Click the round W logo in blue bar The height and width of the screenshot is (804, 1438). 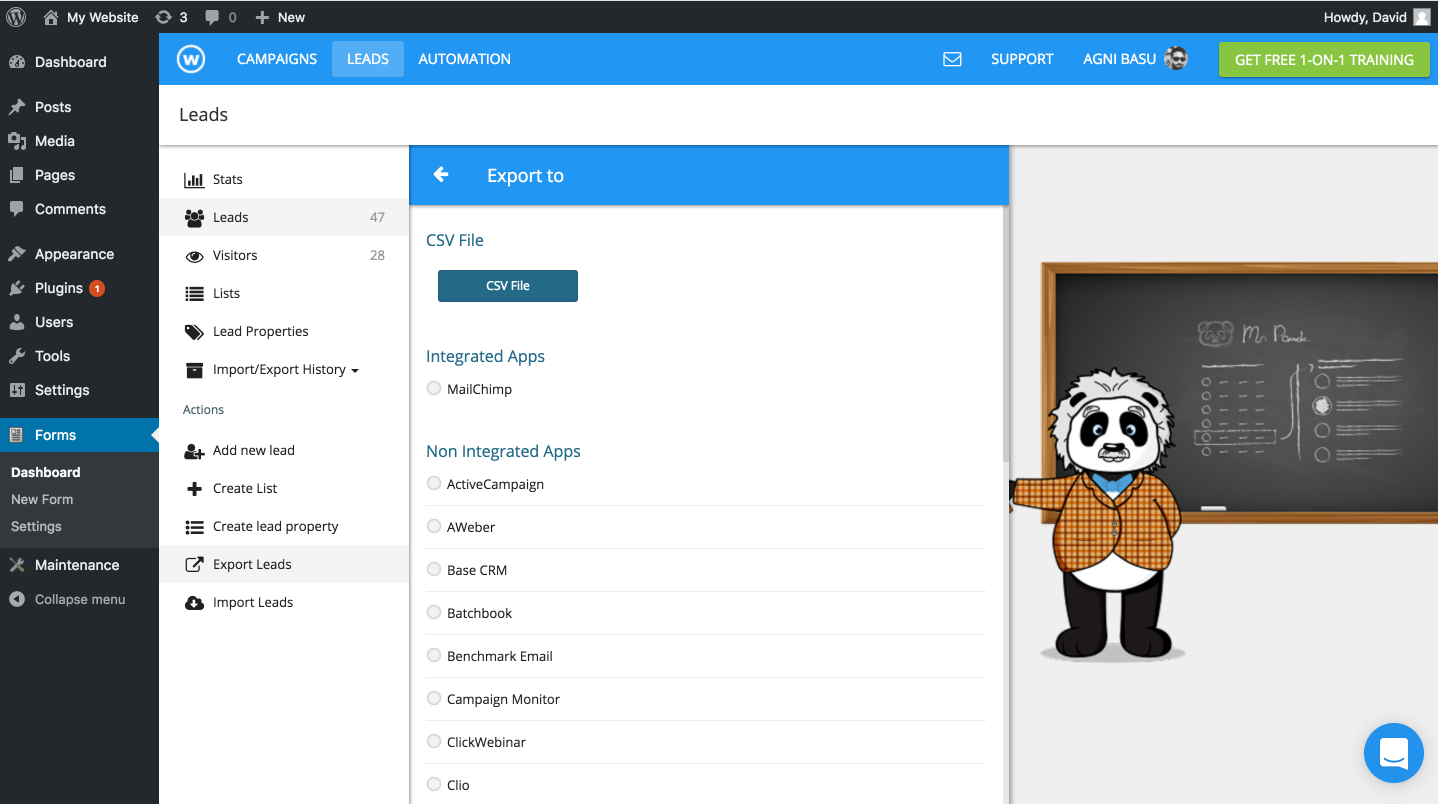click(191, 59)
